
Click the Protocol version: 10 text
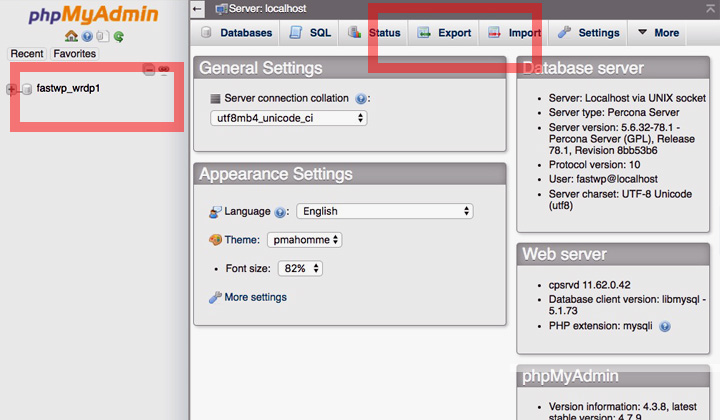594,164
